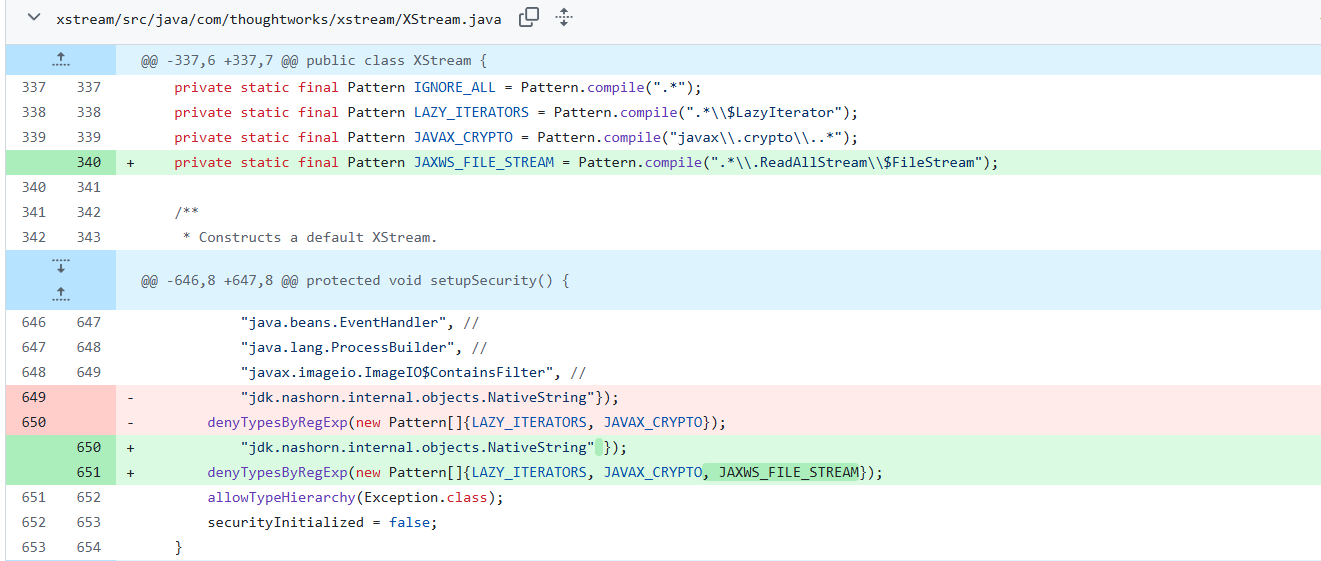Screen dimensions: 1321x561
Task: Expand lines above the -337,6 hunk
Action: click(60, 60)
